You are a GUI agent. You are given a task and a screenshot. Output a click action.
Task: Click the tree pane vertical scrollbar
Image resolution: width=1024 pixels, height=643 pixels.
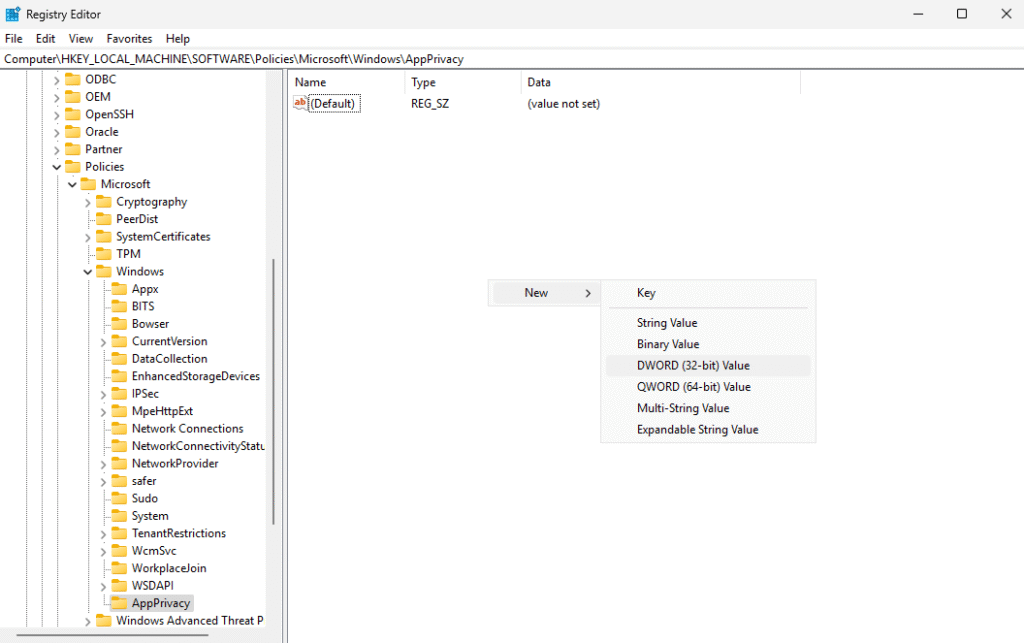click(274, 390)
